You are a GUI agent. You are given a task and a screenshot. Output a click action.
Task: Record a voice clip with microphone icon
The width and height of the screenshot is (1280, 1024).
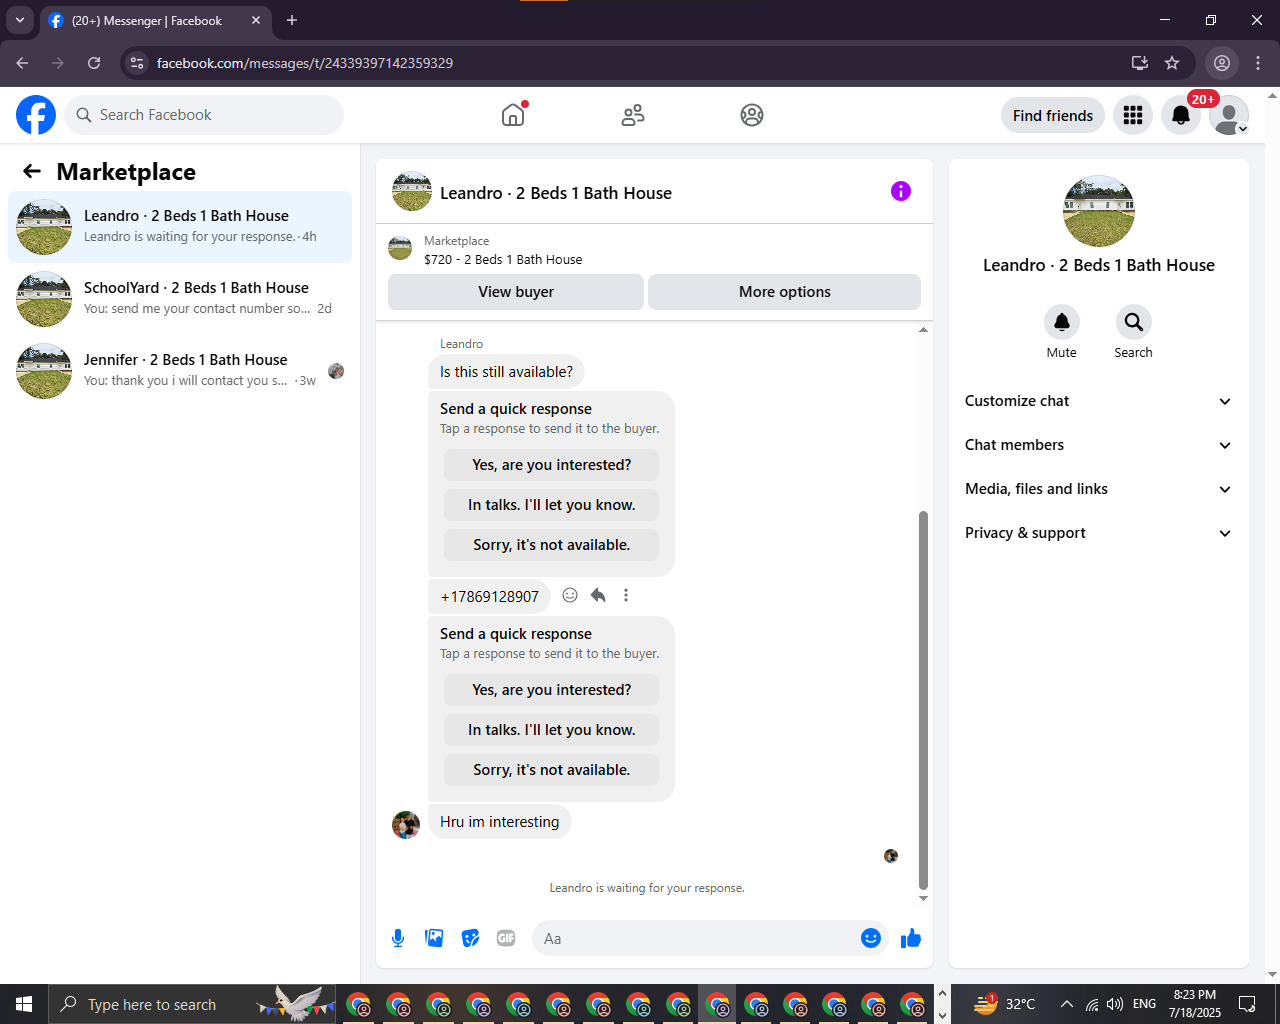coord(398,938)
